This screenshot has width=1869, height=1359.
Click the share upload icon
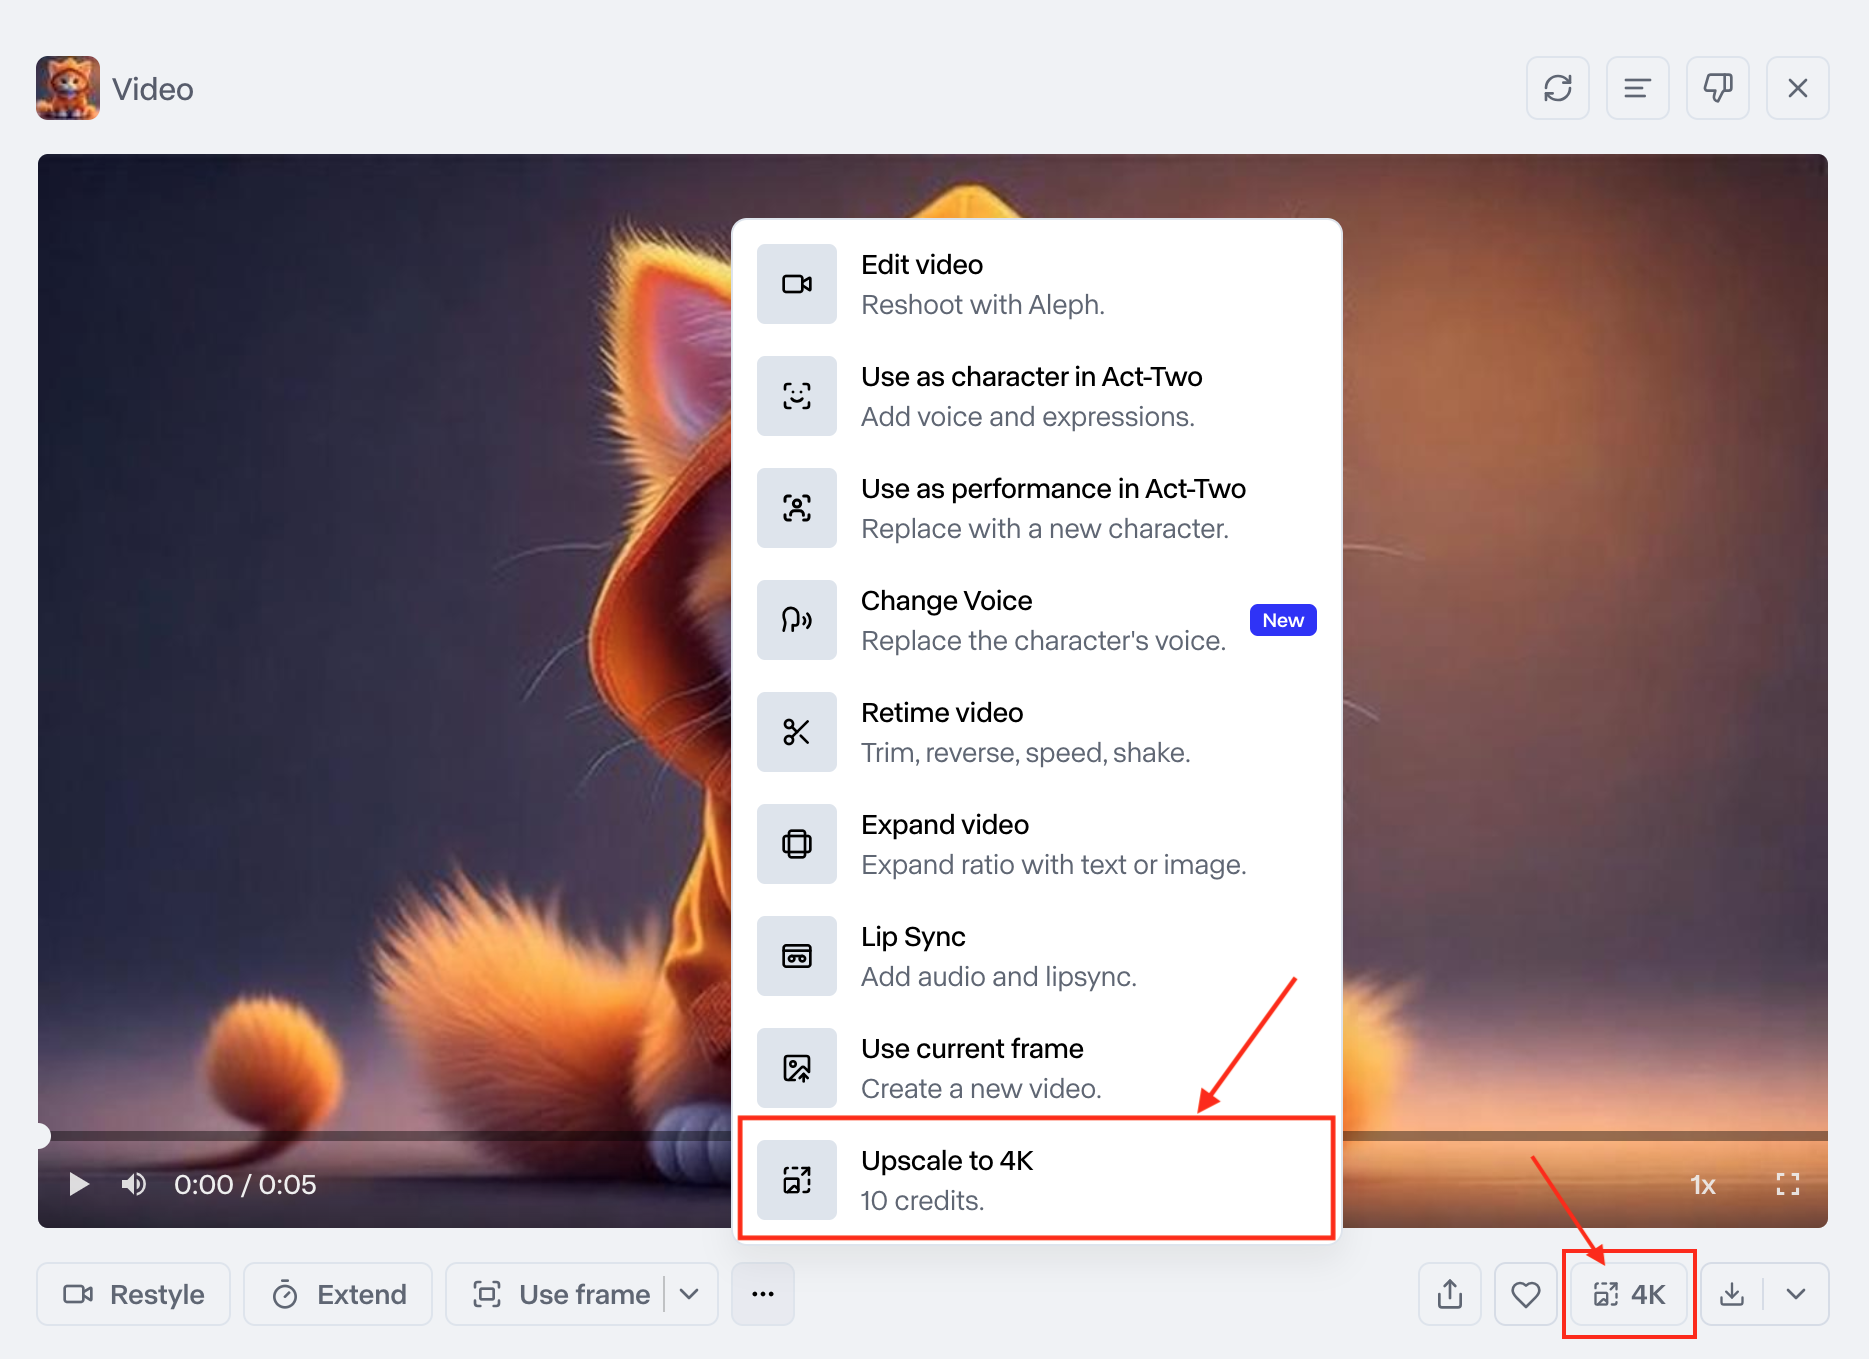(1450, 1294)
